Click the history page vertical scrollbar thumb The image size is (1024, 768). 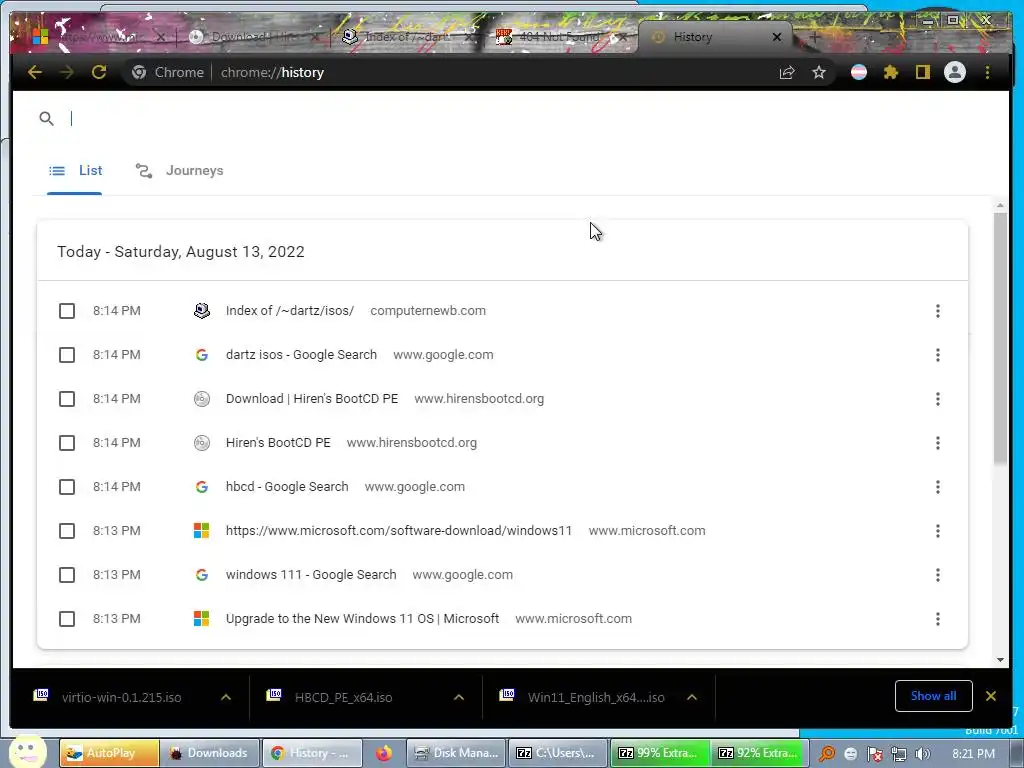(1000, 338)
